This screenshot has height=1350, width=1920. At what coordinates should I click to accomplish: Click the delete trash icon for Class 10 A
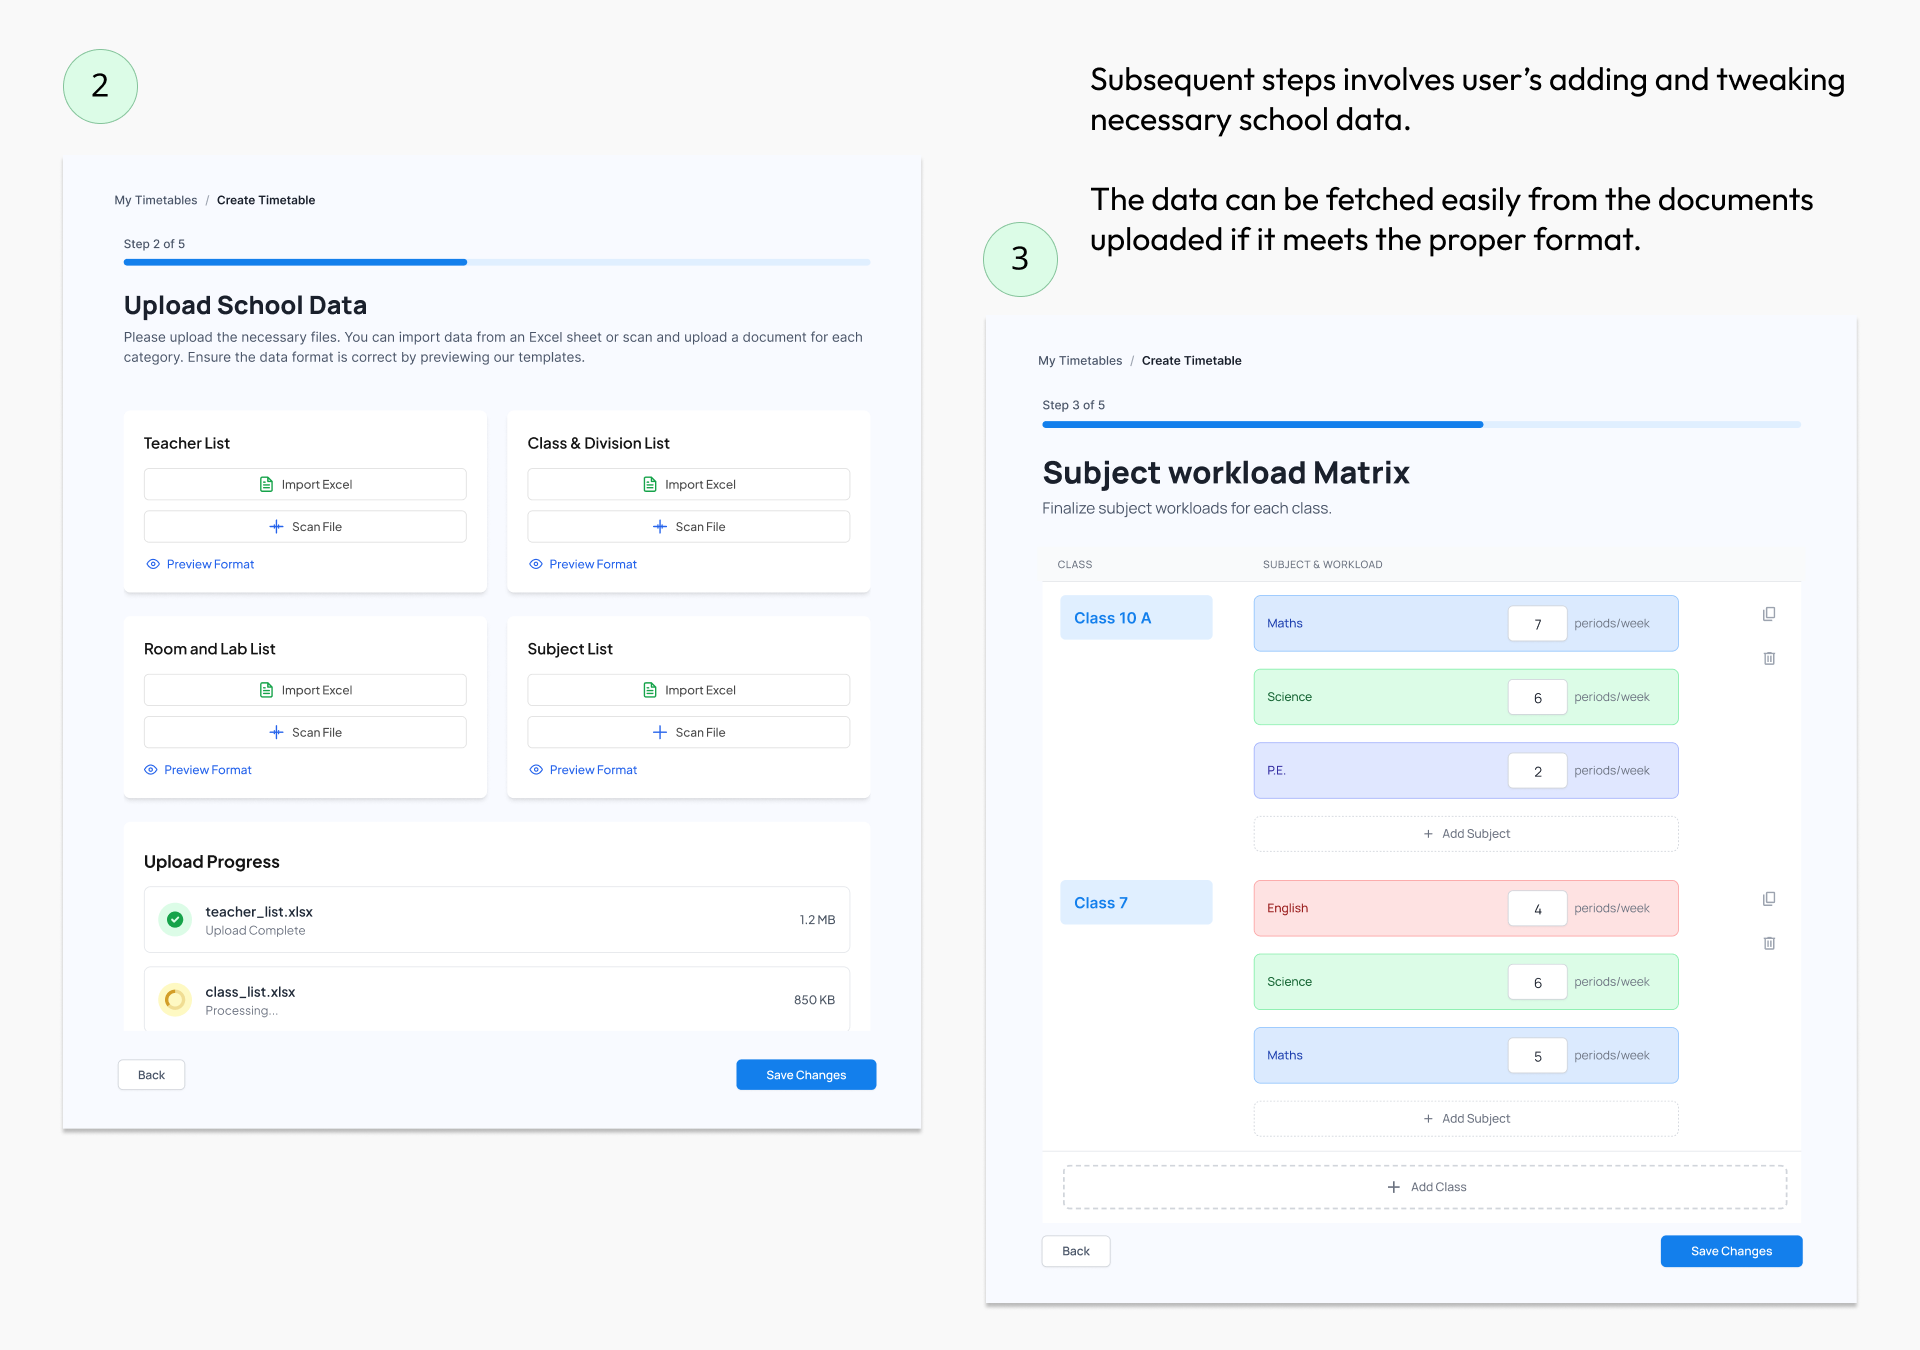click(x=1769, y=658)
